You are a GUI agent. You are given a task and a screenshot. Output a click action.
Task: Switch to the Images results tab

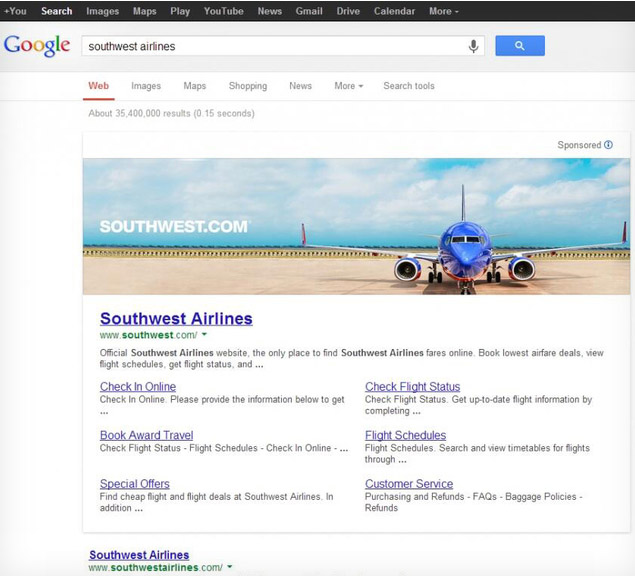coord(146,86)
